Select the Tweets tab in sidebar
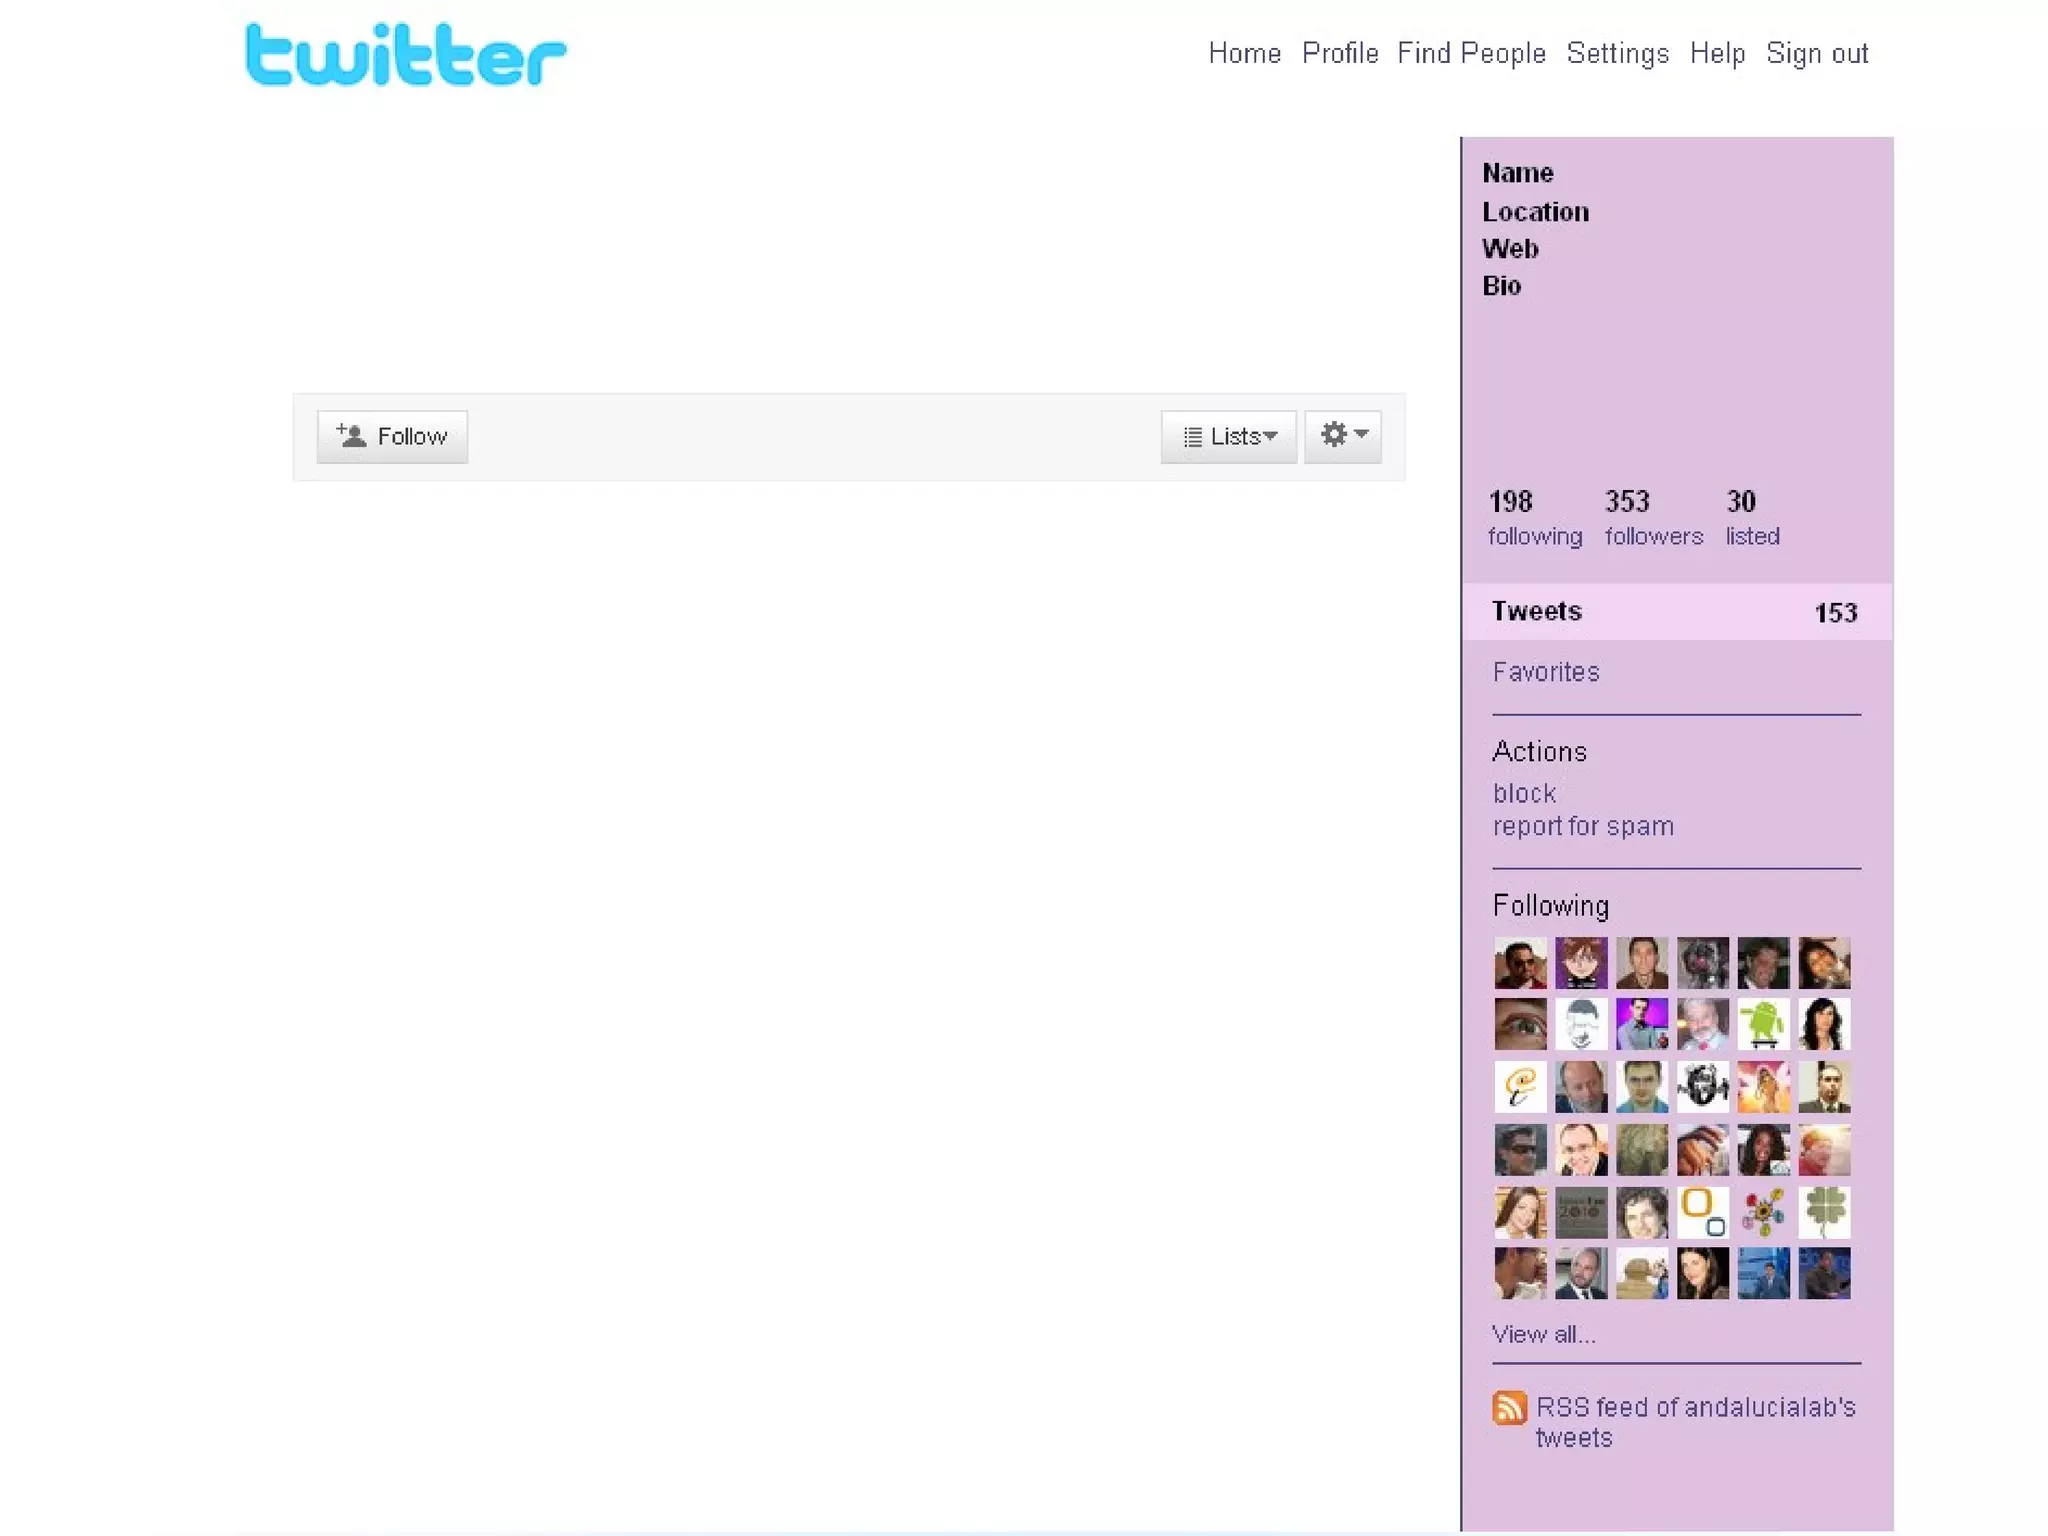 (1536, 611)
